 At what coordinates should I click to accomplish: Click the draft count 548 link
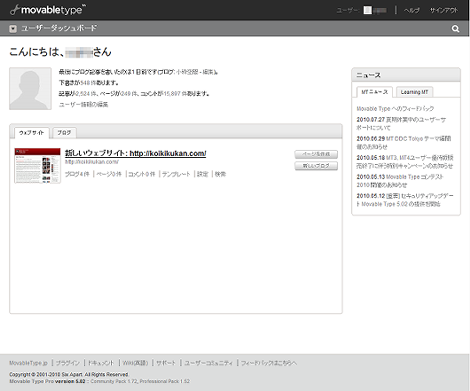(x=85, y=83)
